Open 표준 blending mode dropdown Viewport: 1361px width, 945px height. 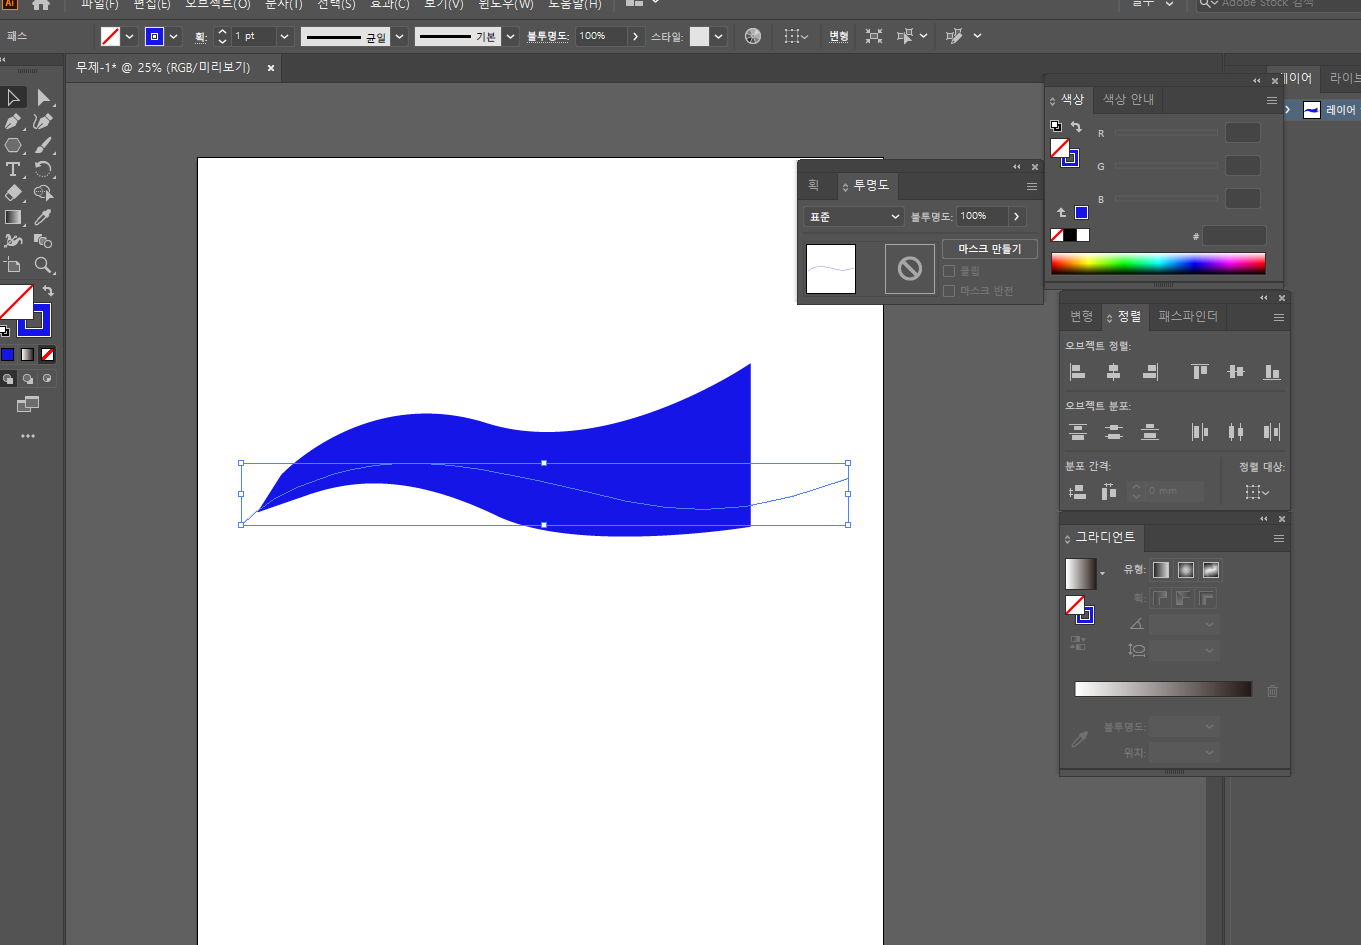853,217
